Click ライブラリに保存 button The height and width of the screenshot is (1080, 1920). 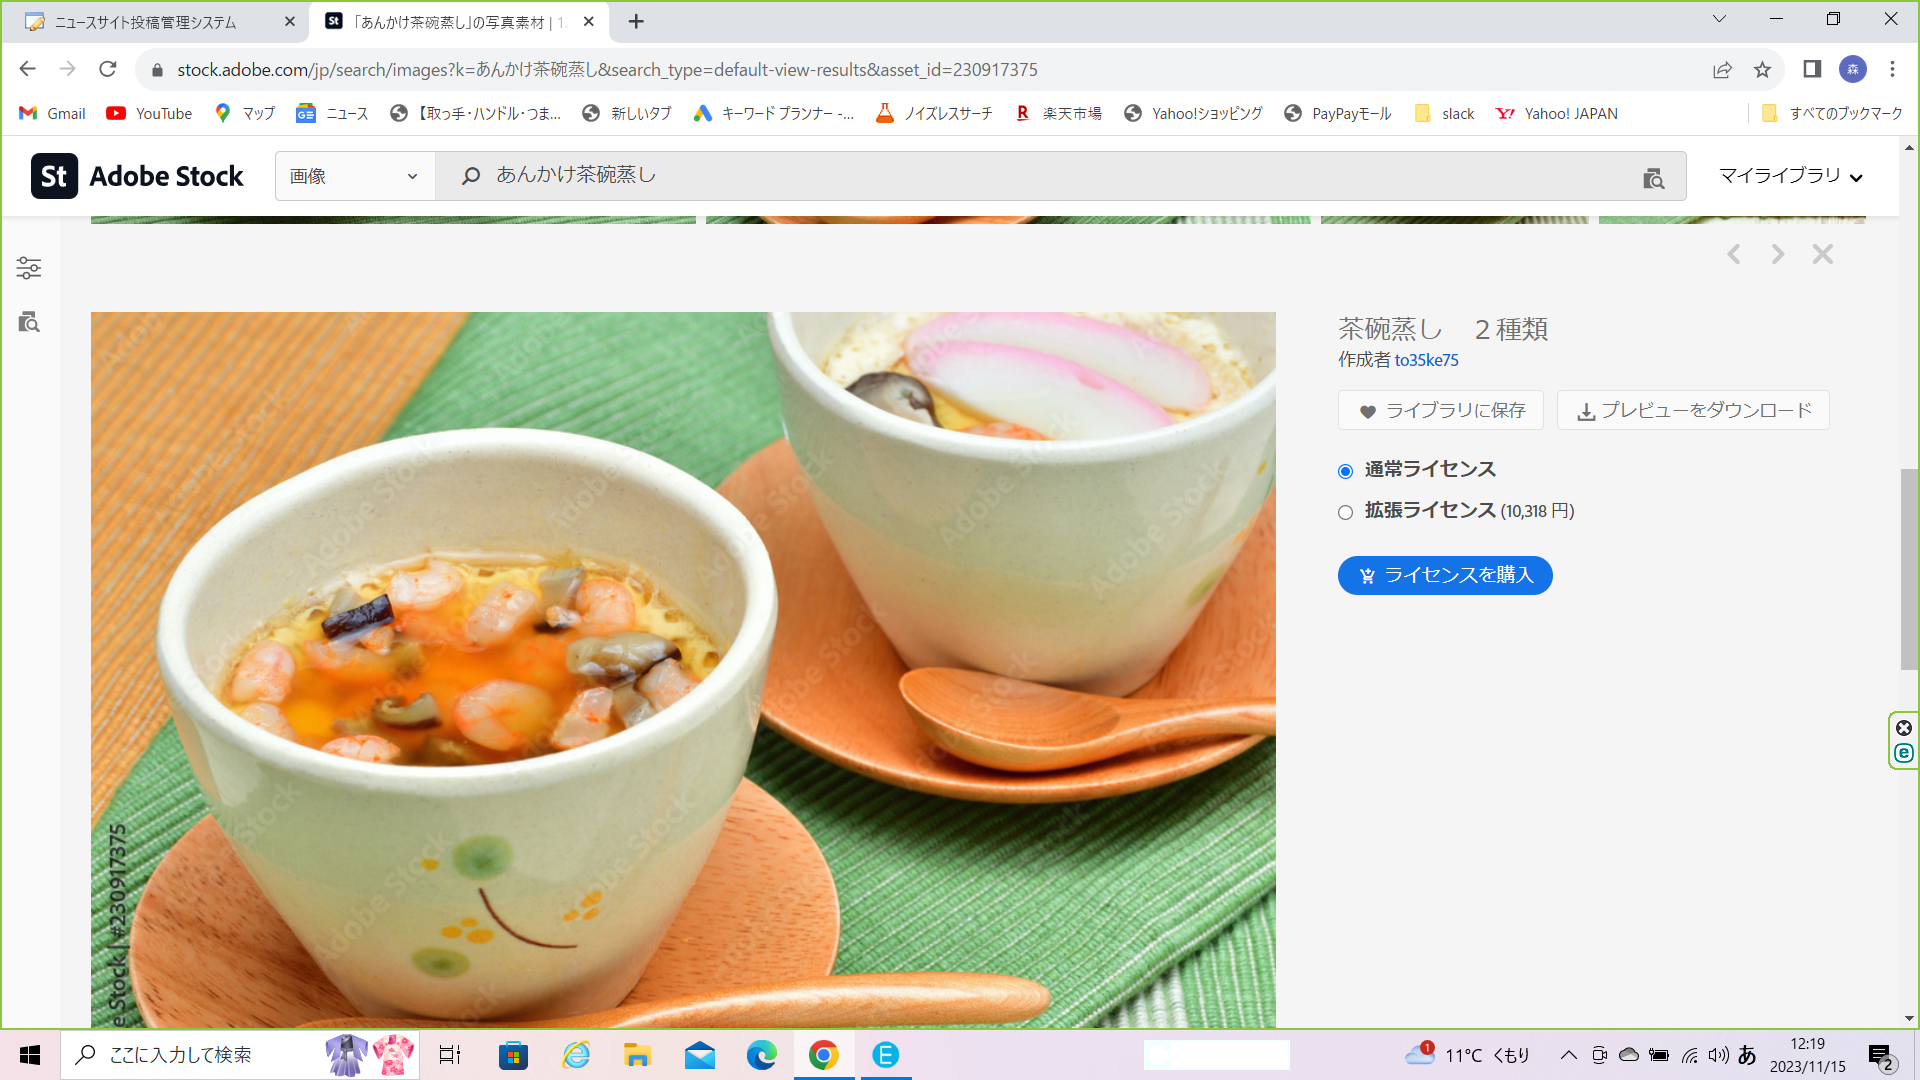(1441, 410)
